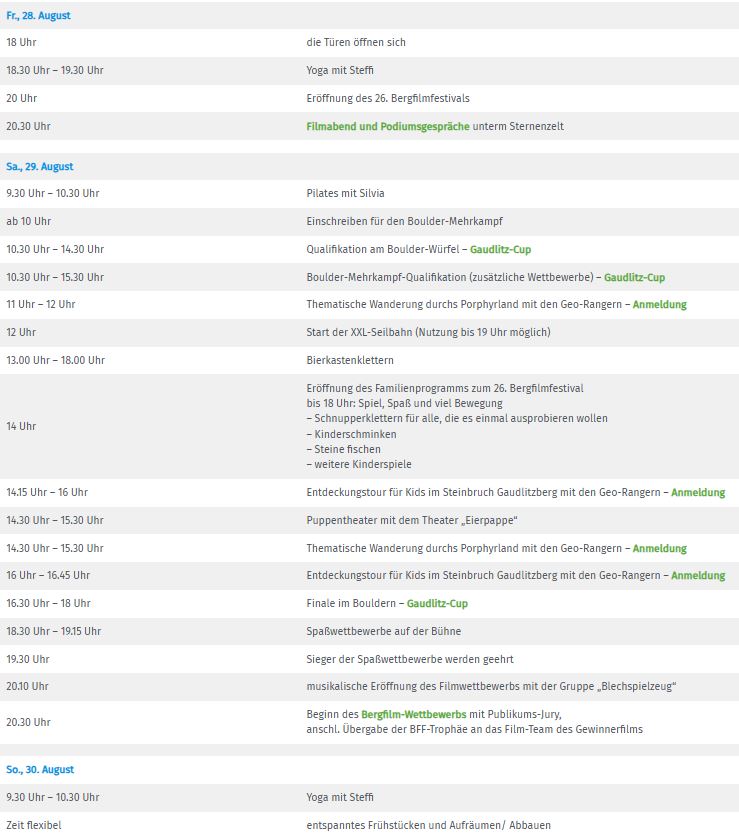Click the Bierkastenklettern entry

350,361
